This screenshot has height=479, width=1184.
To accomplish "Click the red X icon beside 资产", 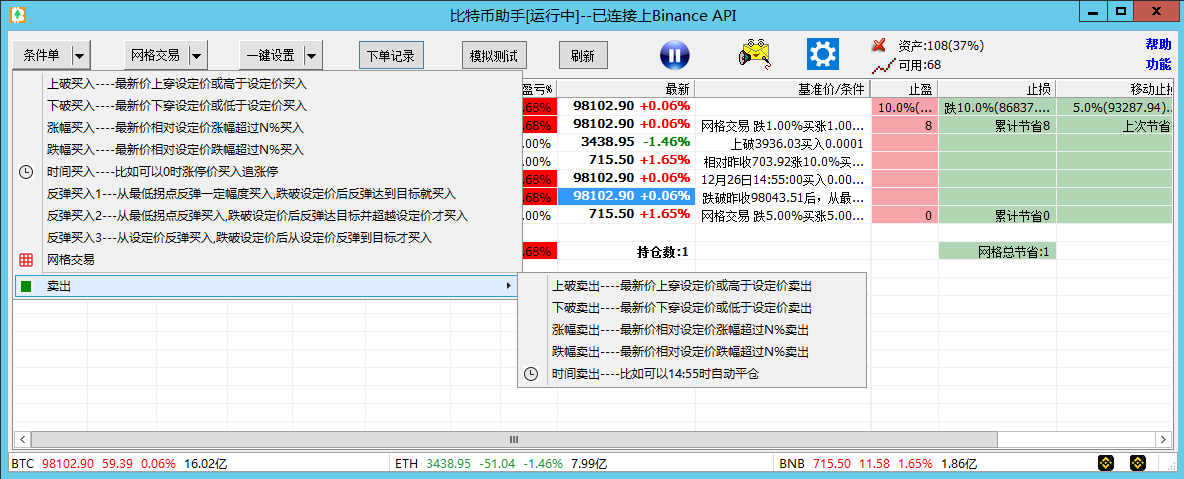I will [880, 45].
